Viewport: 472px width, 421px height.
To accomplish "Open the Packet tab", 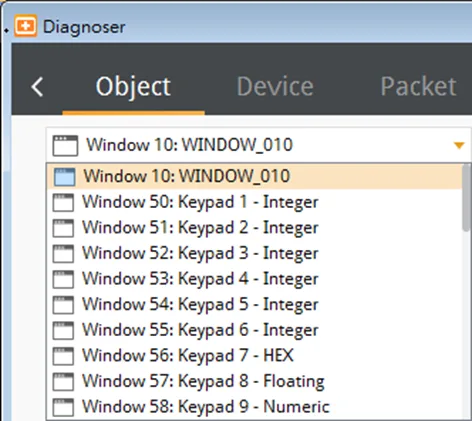I will [x=418, y=87].
